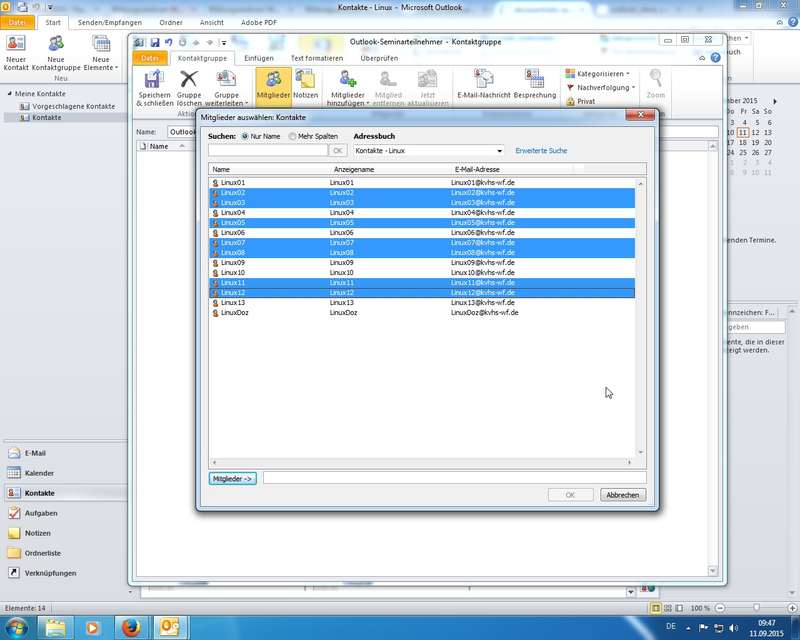Screen dimensions: 800x640
Task: Switch to the Einfügen ribbon tab
Action: coord(259,58)
